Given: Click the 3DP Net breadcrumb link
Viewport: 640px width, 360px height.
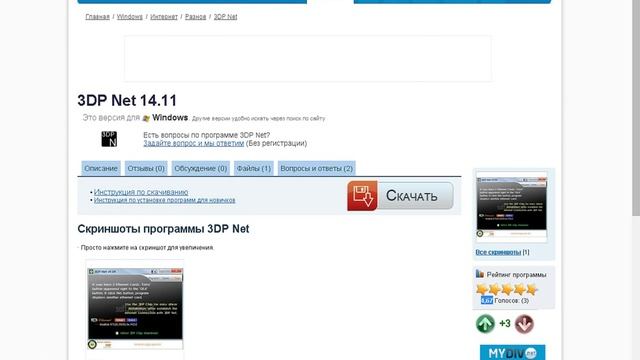Looking at the screenshot, I should click(x=225, y=17).
